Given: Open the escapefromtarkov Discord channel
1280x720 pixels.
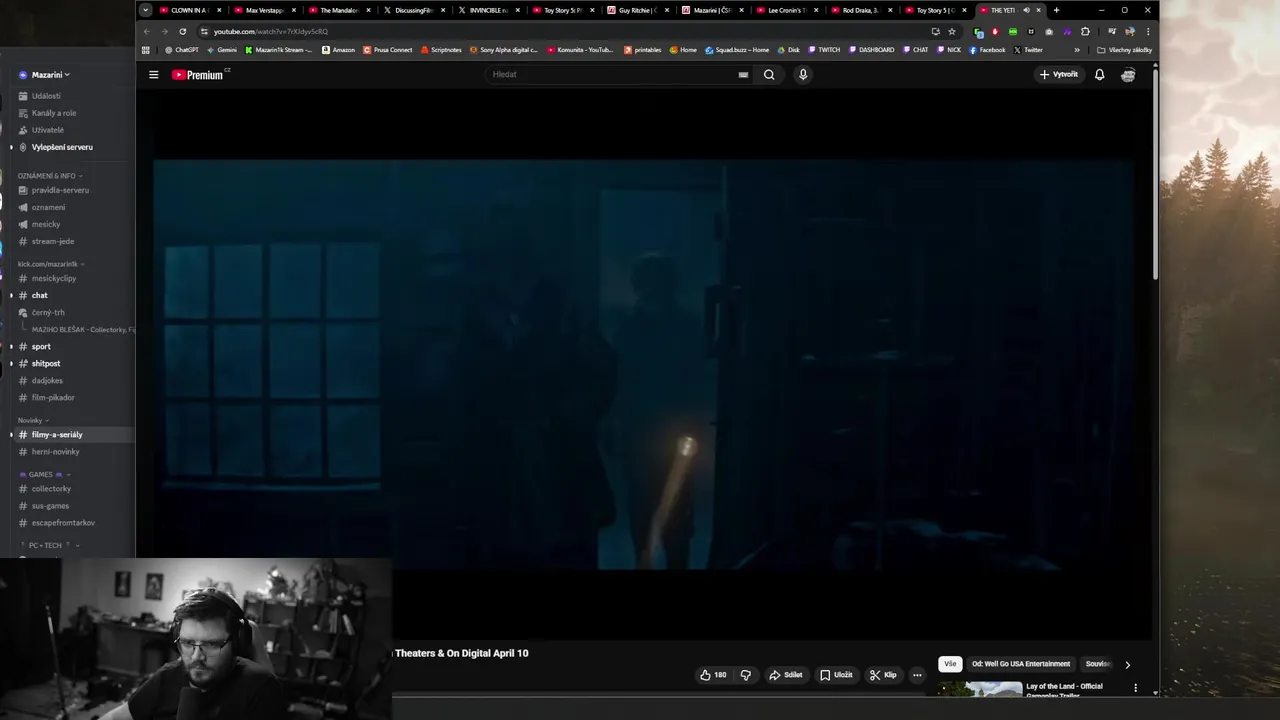Looking at the screenshot, I should pyautogui.click(x=63, y=523).
